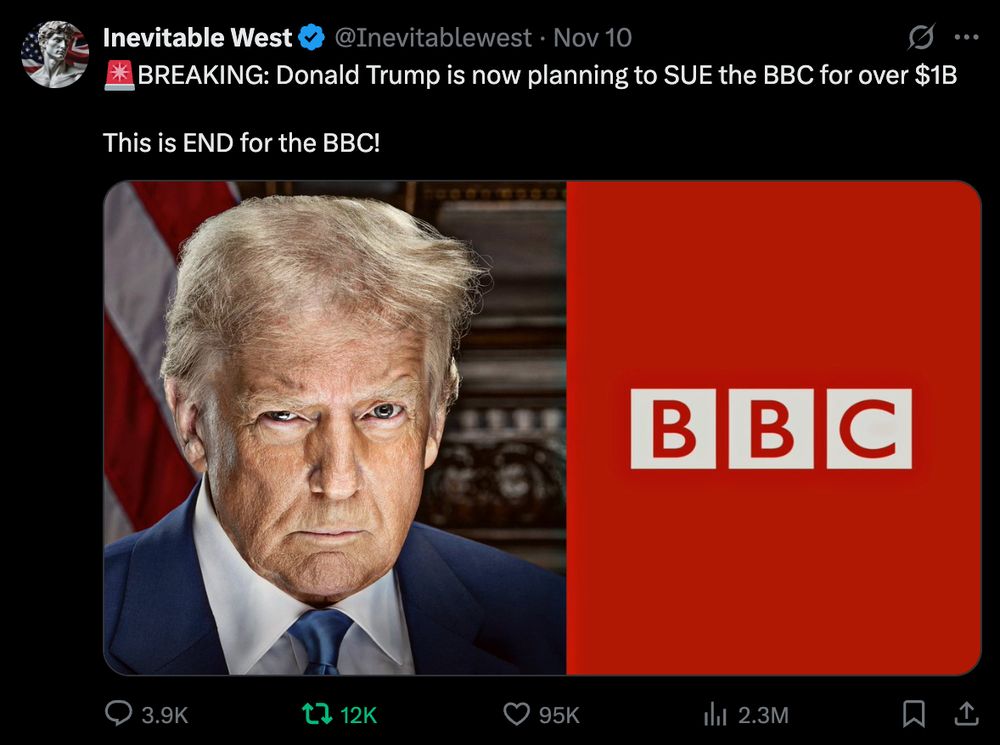The width and height of the screenshot is (1000, 745).
Task: Click the Nov 10 timestamp
Action: [592, 38]
